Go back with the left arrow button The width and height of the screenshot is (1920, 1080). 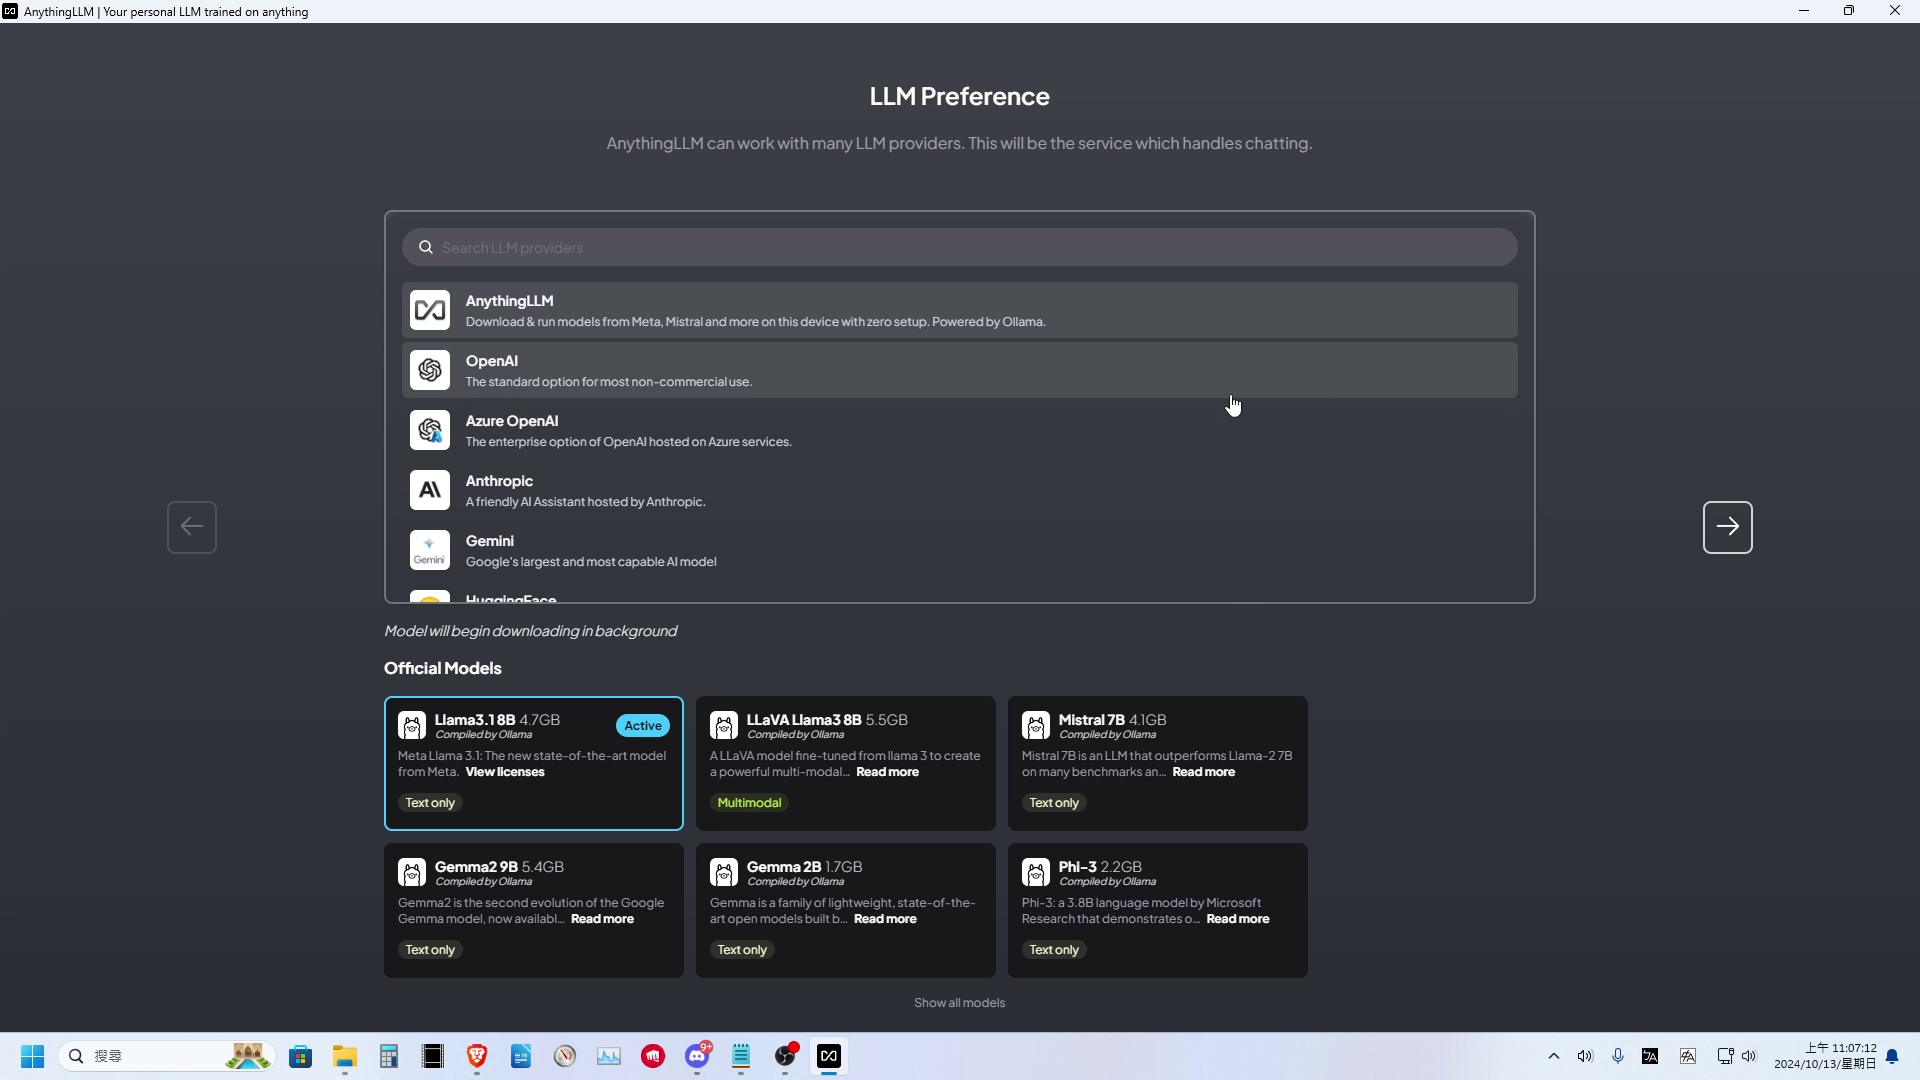(x=192, y=527)
